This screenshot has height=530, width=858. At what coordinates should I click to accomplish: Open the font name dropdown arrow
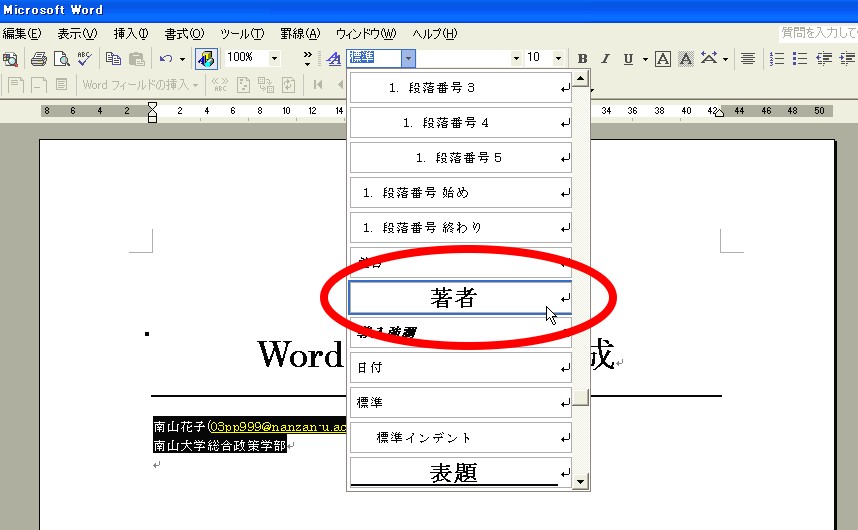pos(515,58)
